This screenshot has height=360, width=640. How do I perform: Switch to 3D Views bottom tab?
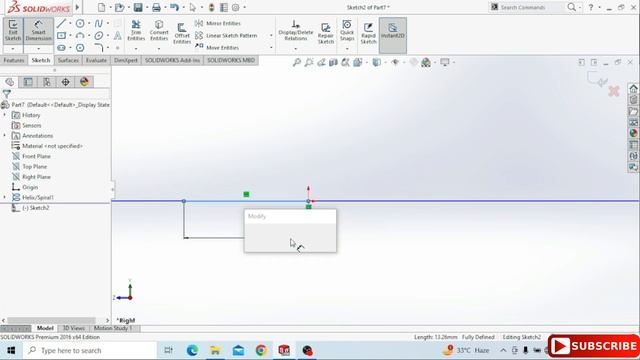[73, 328]
